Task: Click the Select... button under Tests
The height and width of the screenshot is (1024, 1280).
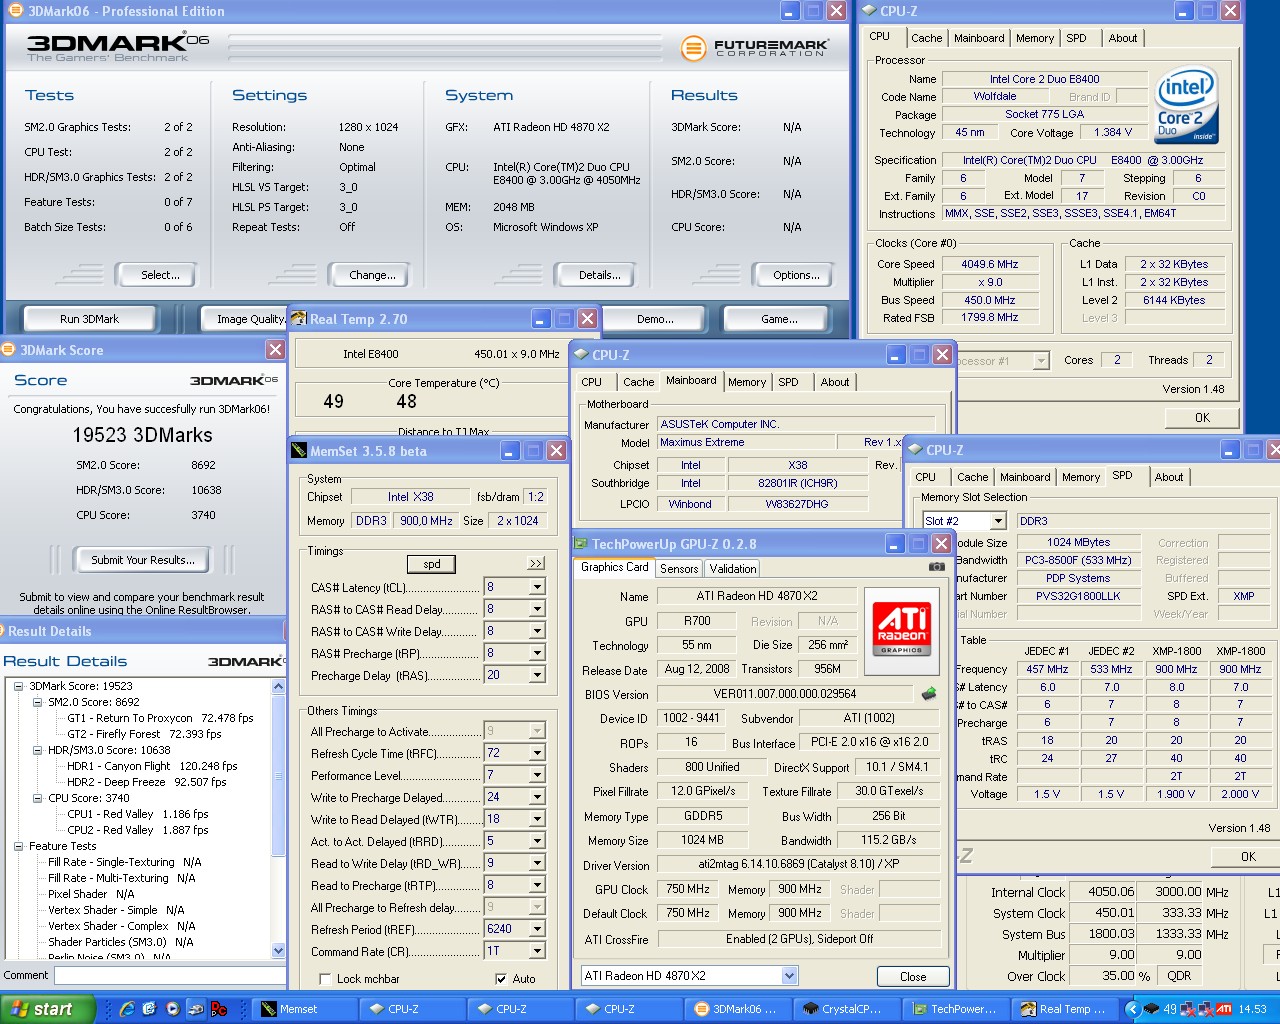Action: pos(160,275)
